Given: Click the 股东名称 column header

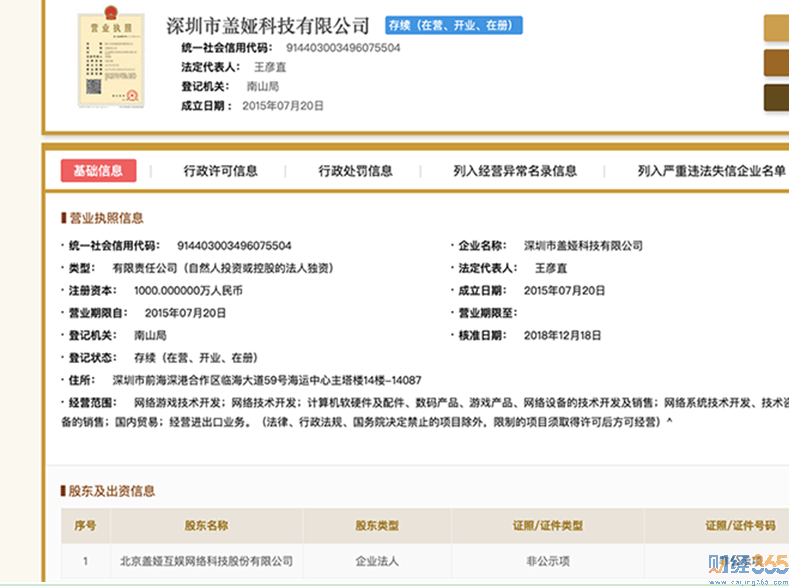Looking at the screenshot, I should pos(206,526).
